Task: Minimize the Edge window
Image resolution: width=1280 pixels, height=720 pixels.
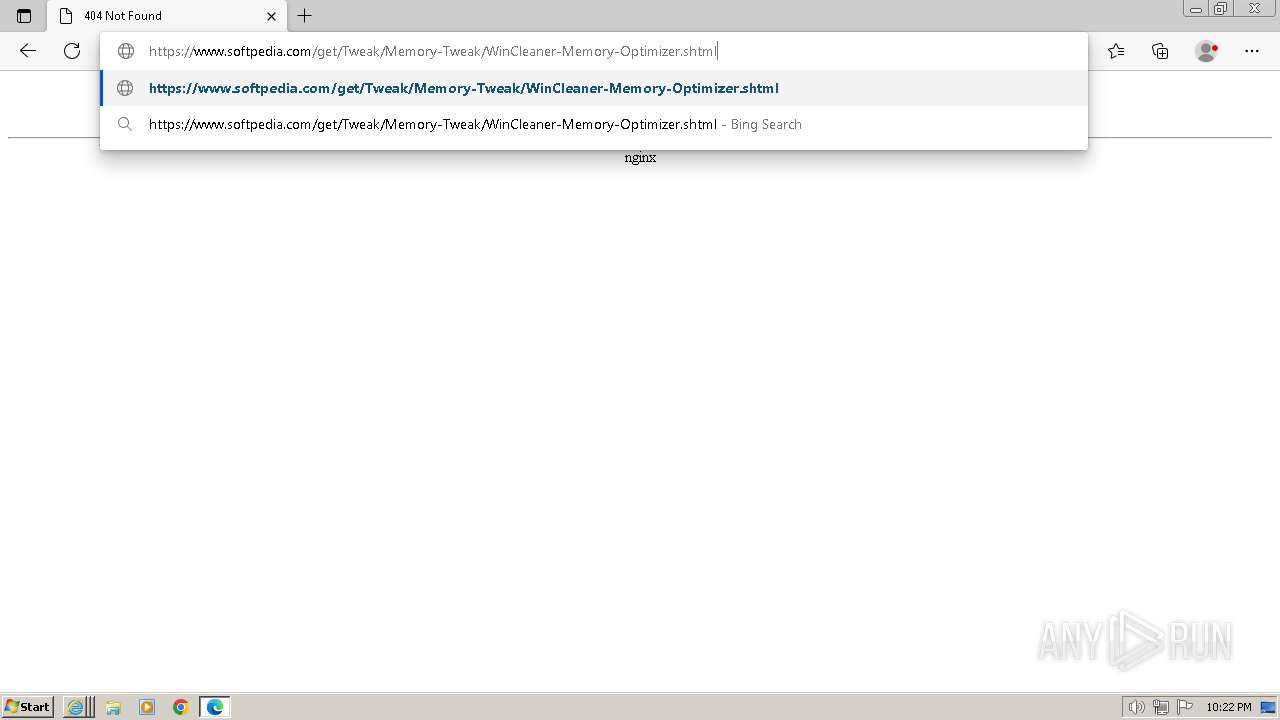Action: click(1196, 9)
